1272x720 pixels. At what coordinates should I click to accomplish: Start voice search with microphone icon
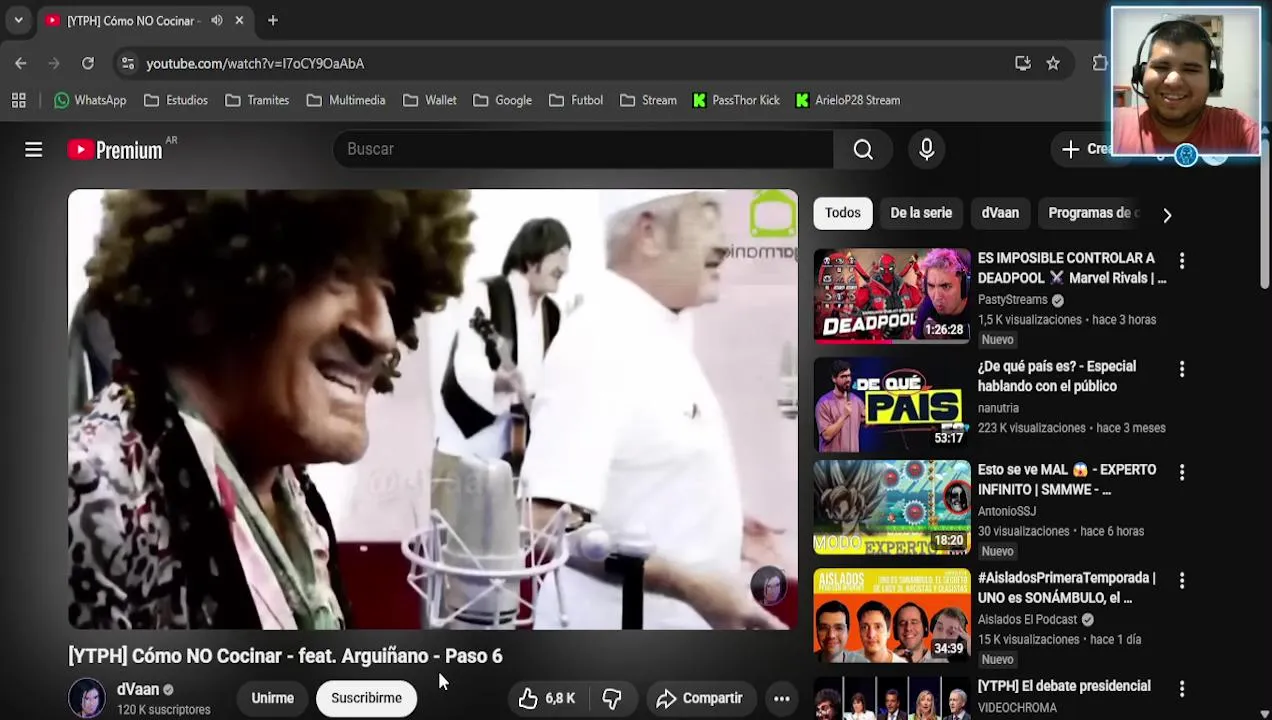tap(927, 149)
